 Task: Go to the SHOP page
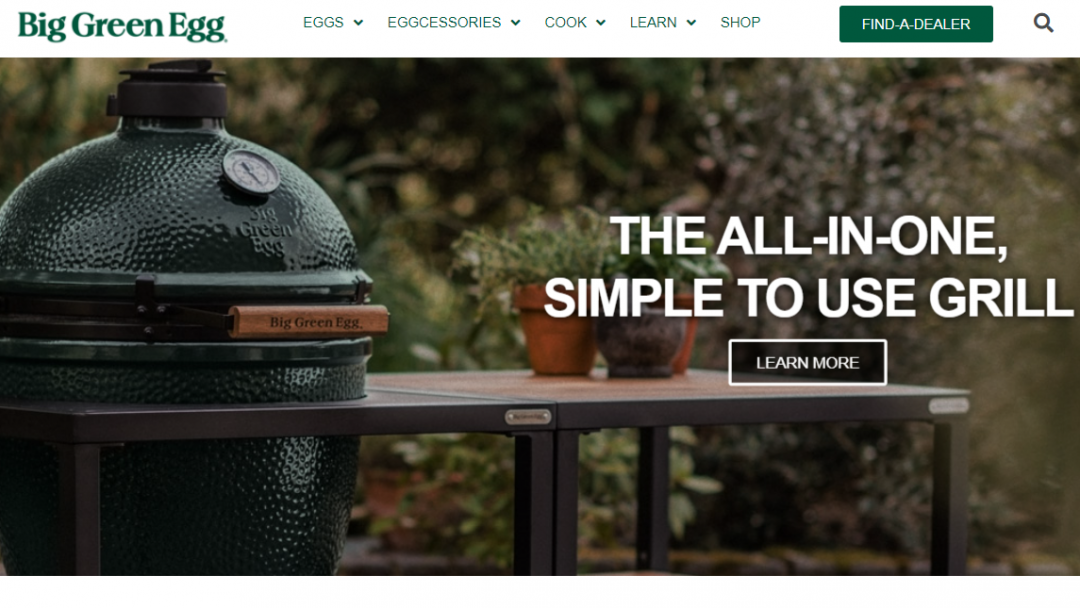pos(740,23)
